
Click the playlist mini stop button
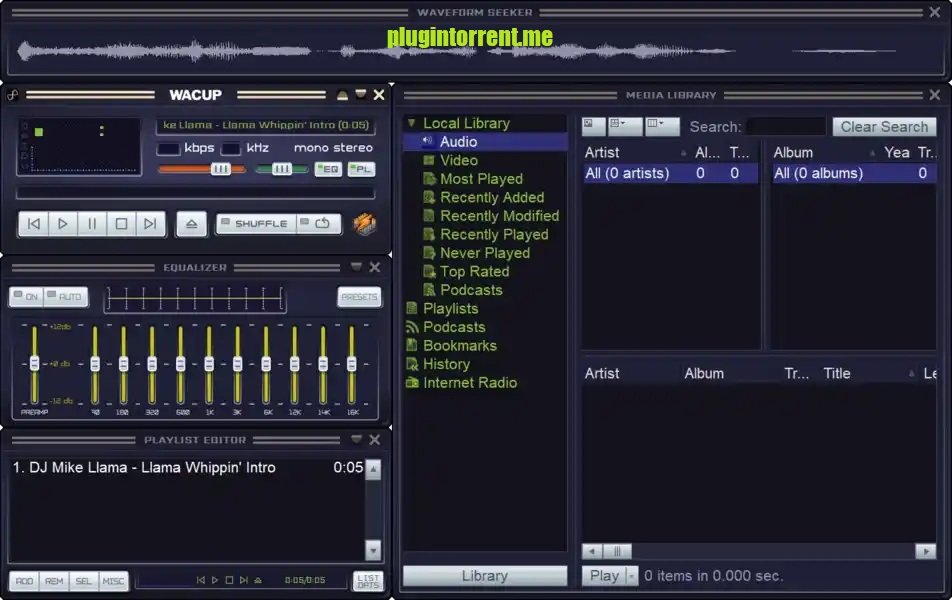pos(229,580)
